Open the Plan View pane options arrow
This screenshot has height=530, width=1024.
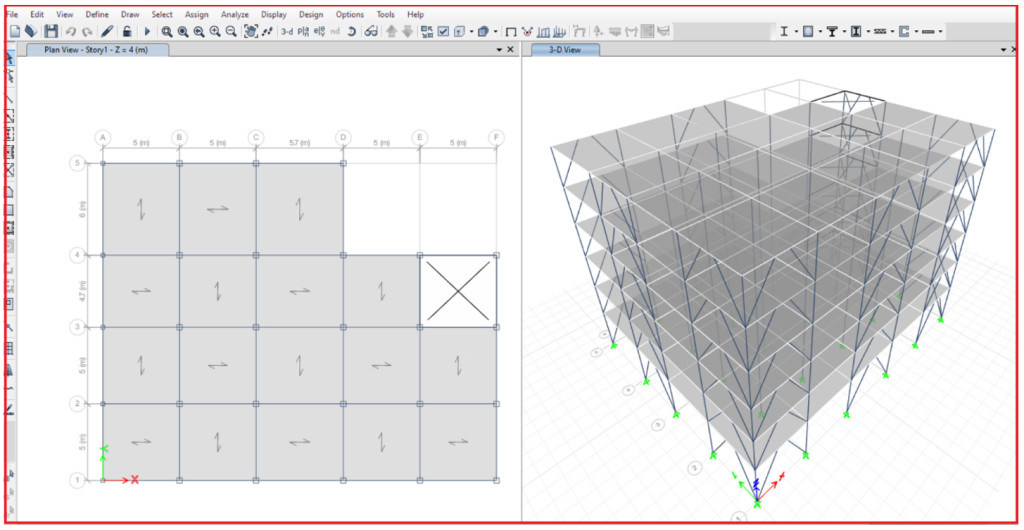[x=498, y=50]
